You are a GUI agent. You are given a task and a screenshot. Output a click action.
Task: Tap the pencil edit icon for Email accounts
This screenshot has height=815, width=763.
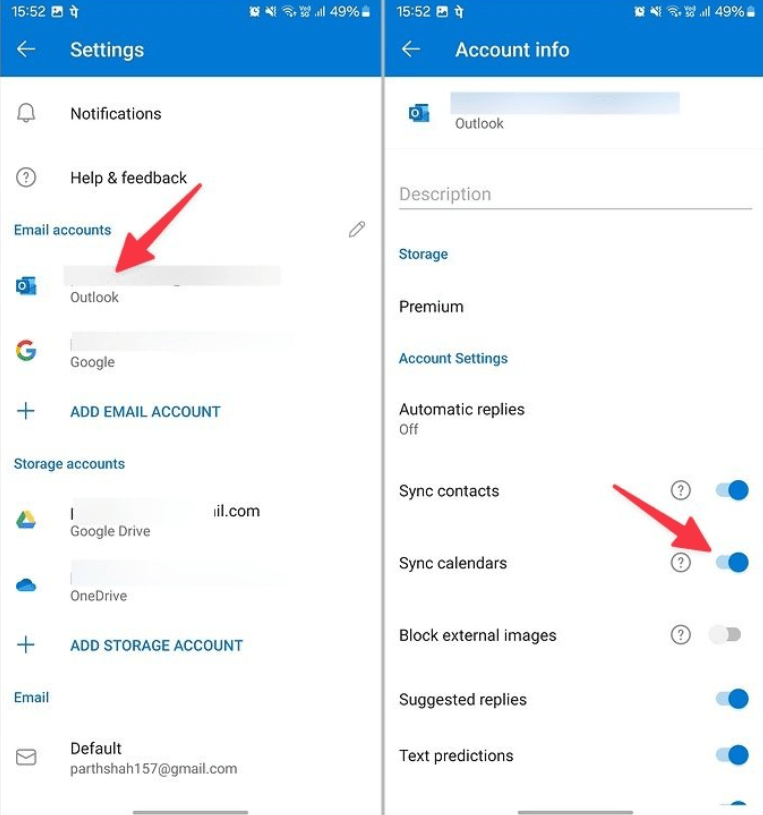click(357, 230)
